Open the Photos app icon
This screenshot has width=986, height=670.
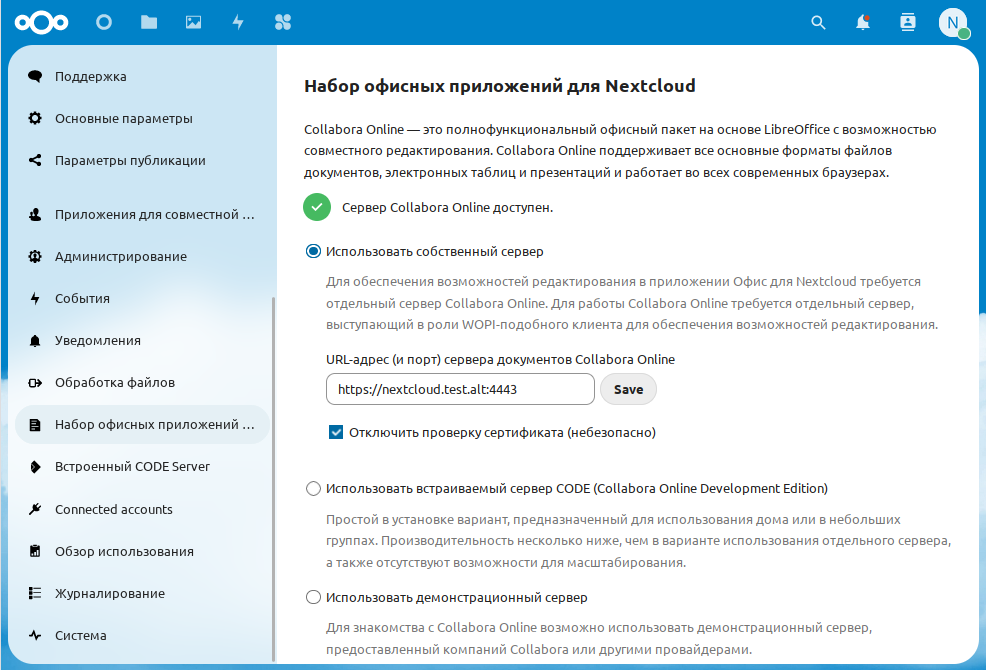[194, 23]
